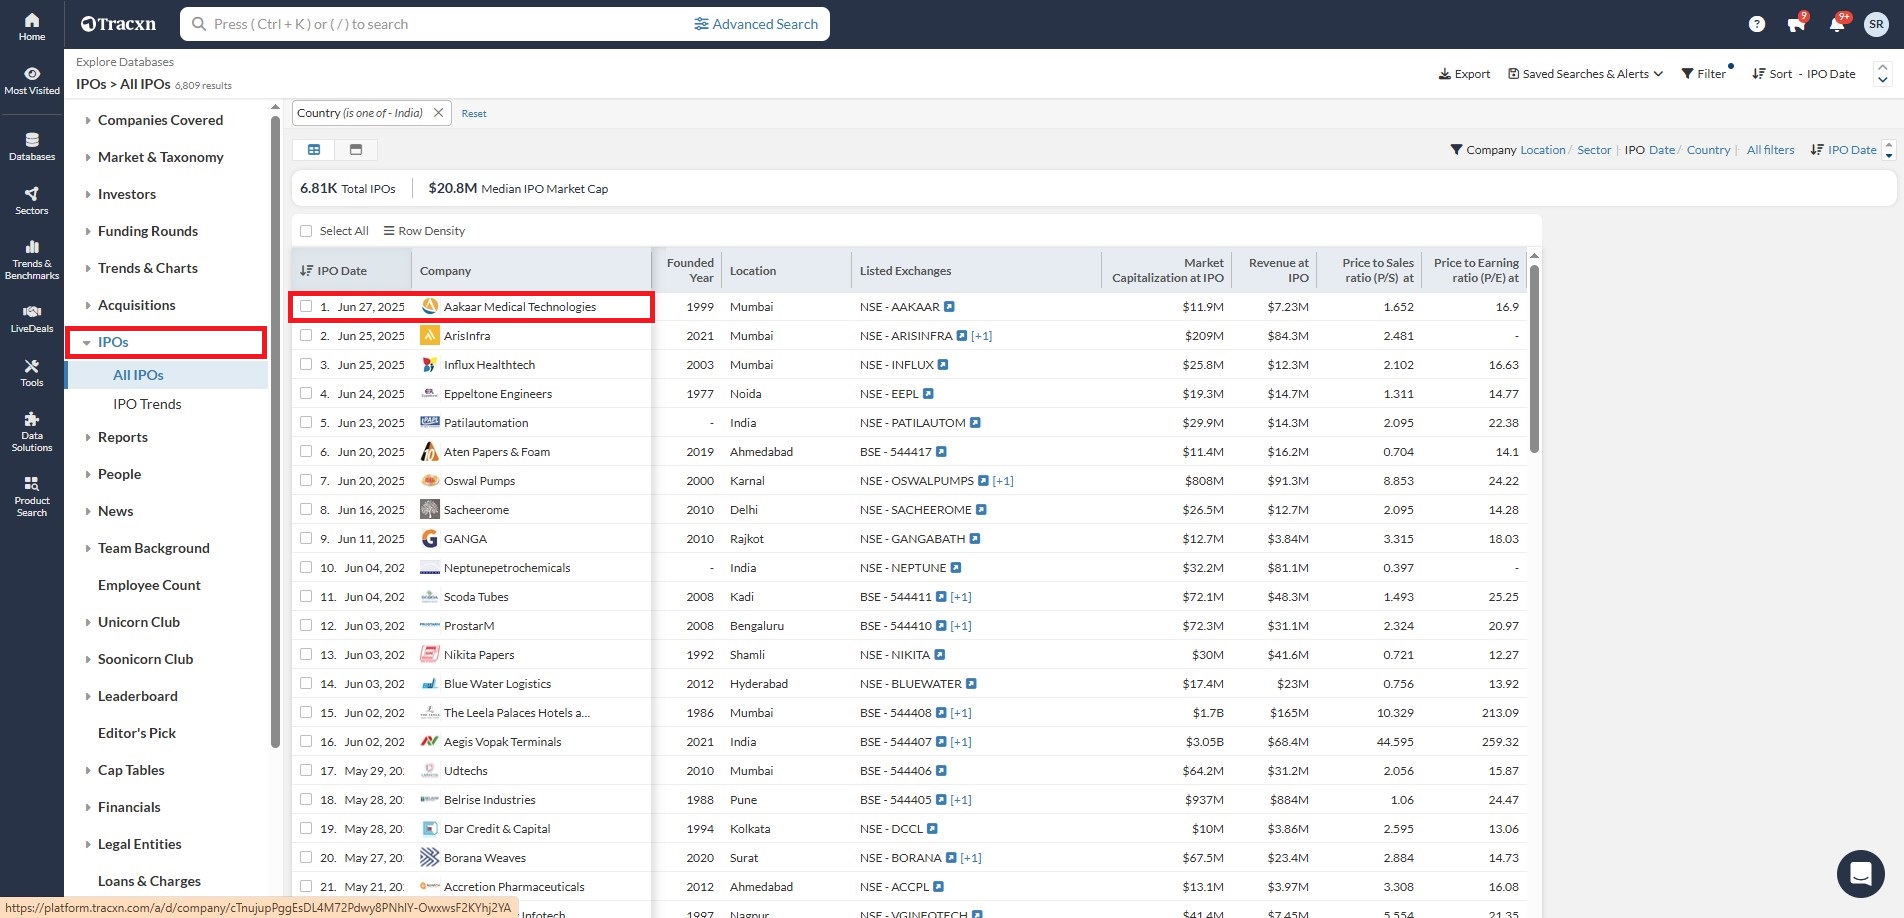Check the Select All checkbox
Screen dimensions: 1904x918
[307, 231]
